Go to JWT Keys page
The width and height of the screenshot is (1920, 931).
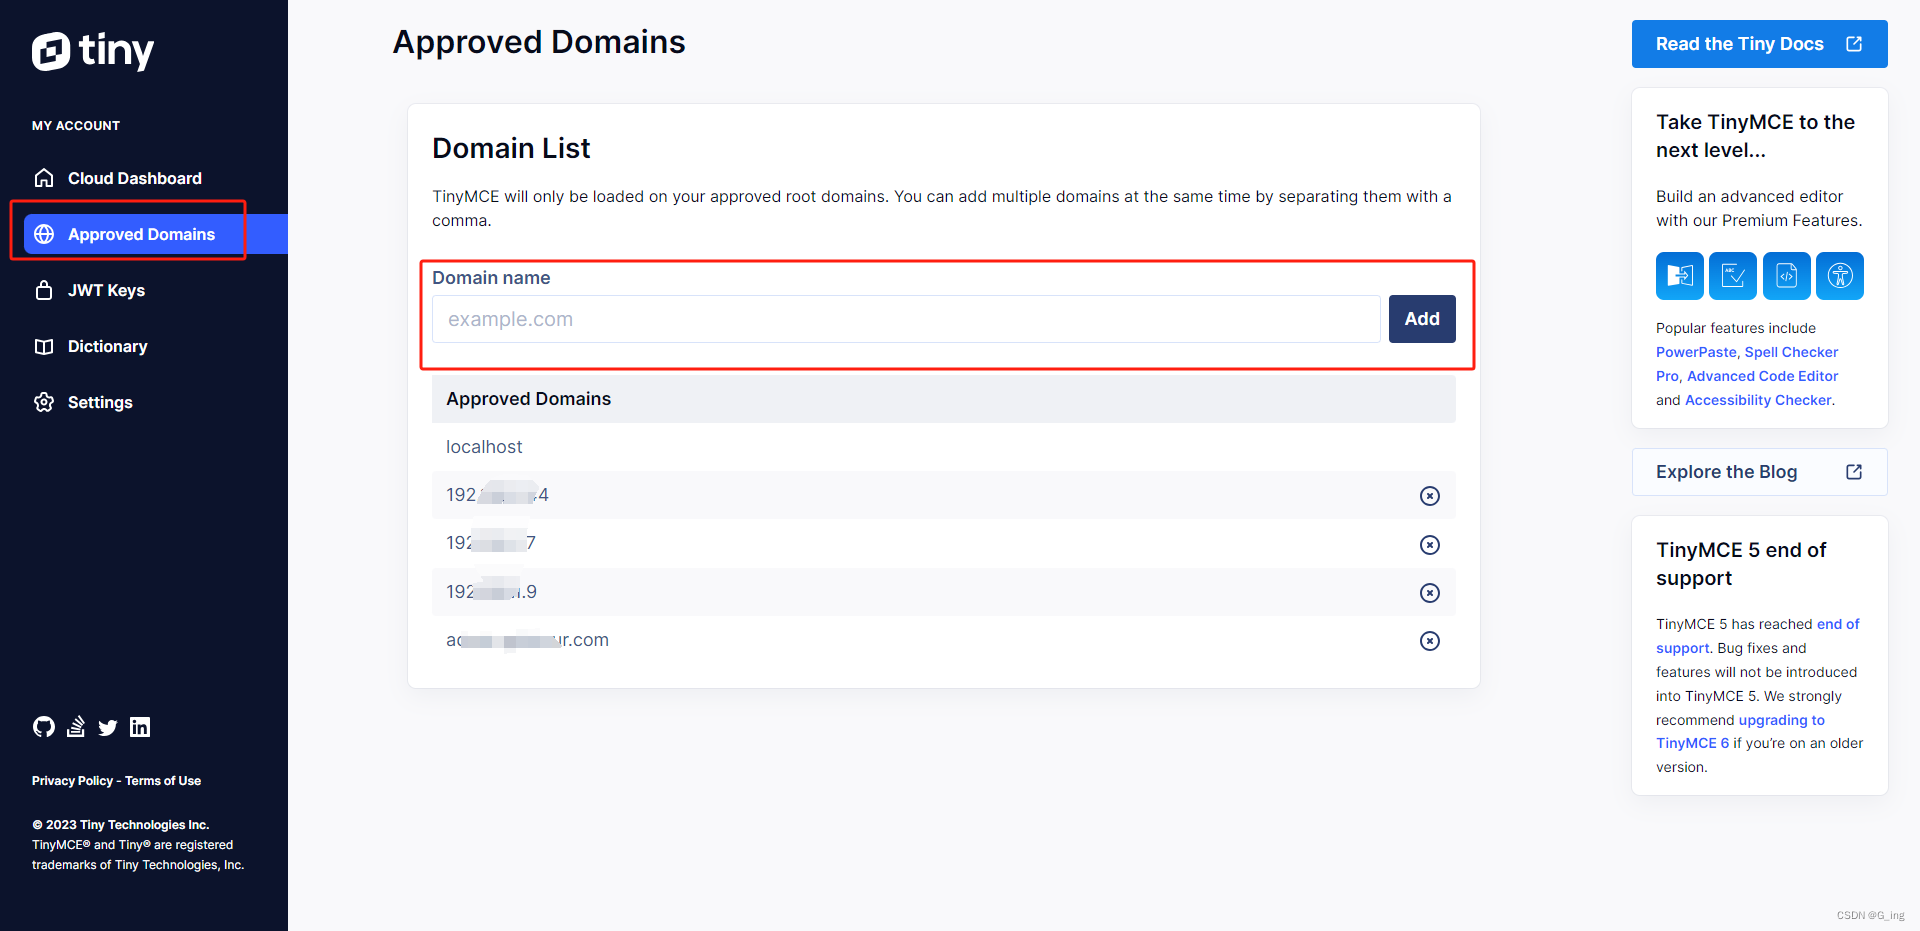tap(106, 290)
